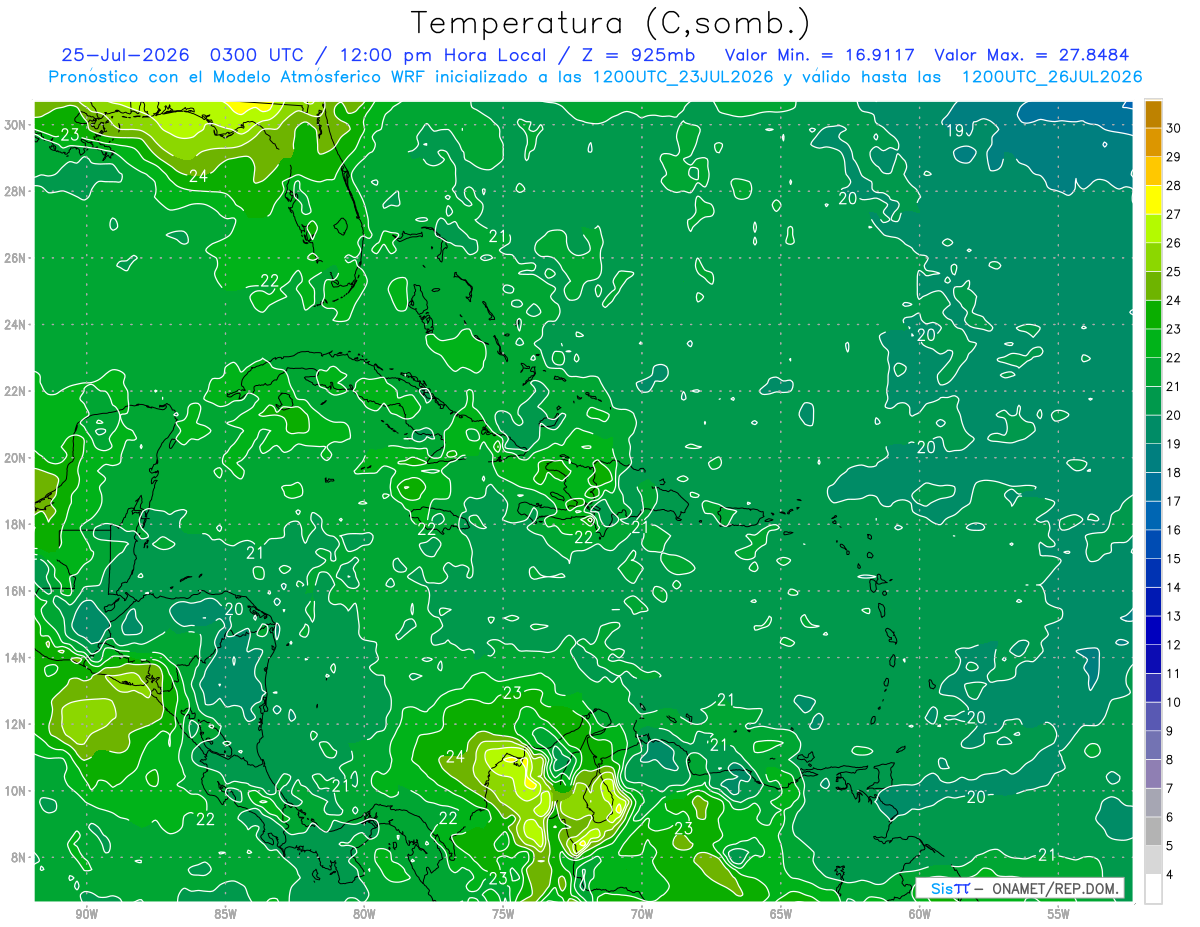Click the gray colorbar segment between 5 and 6
Screen dimensions: 1200x927
1153,831
